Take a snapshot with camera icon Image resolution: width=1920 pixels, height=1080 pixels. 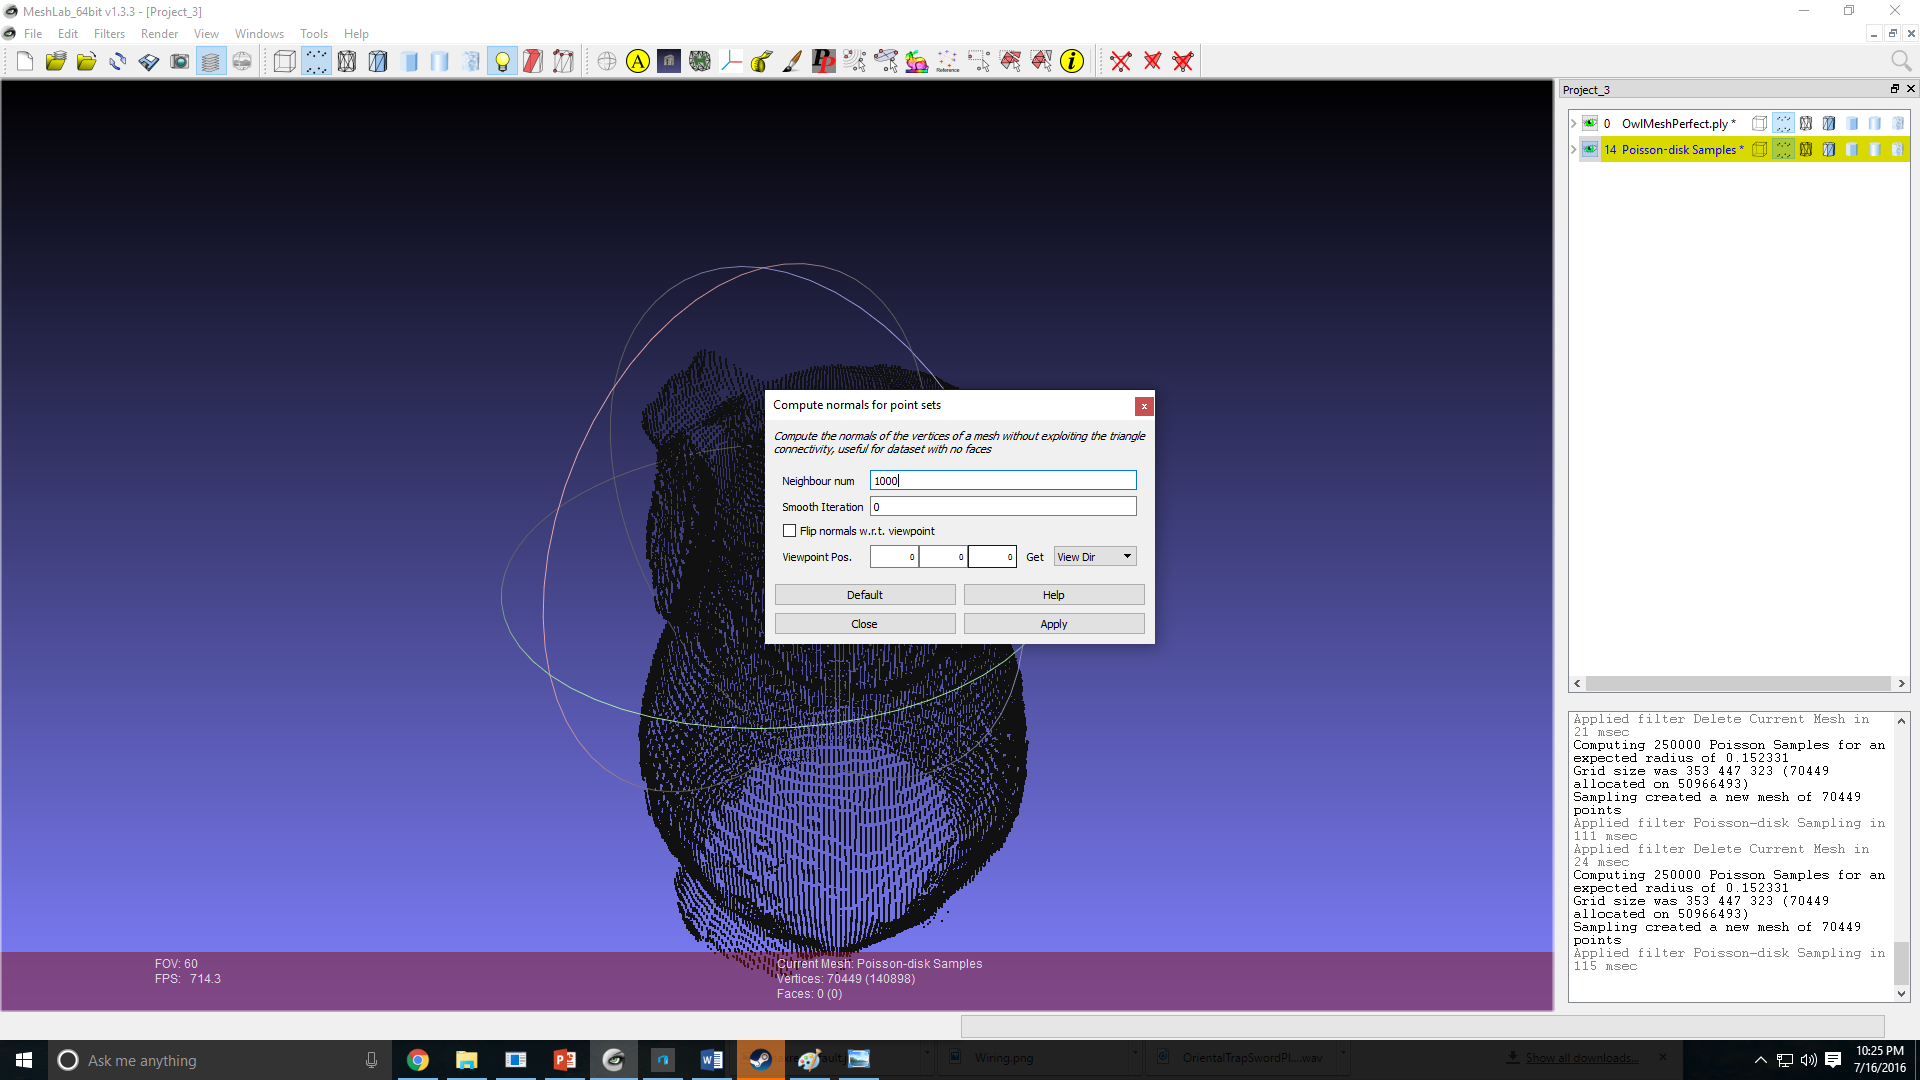[180, 62]
